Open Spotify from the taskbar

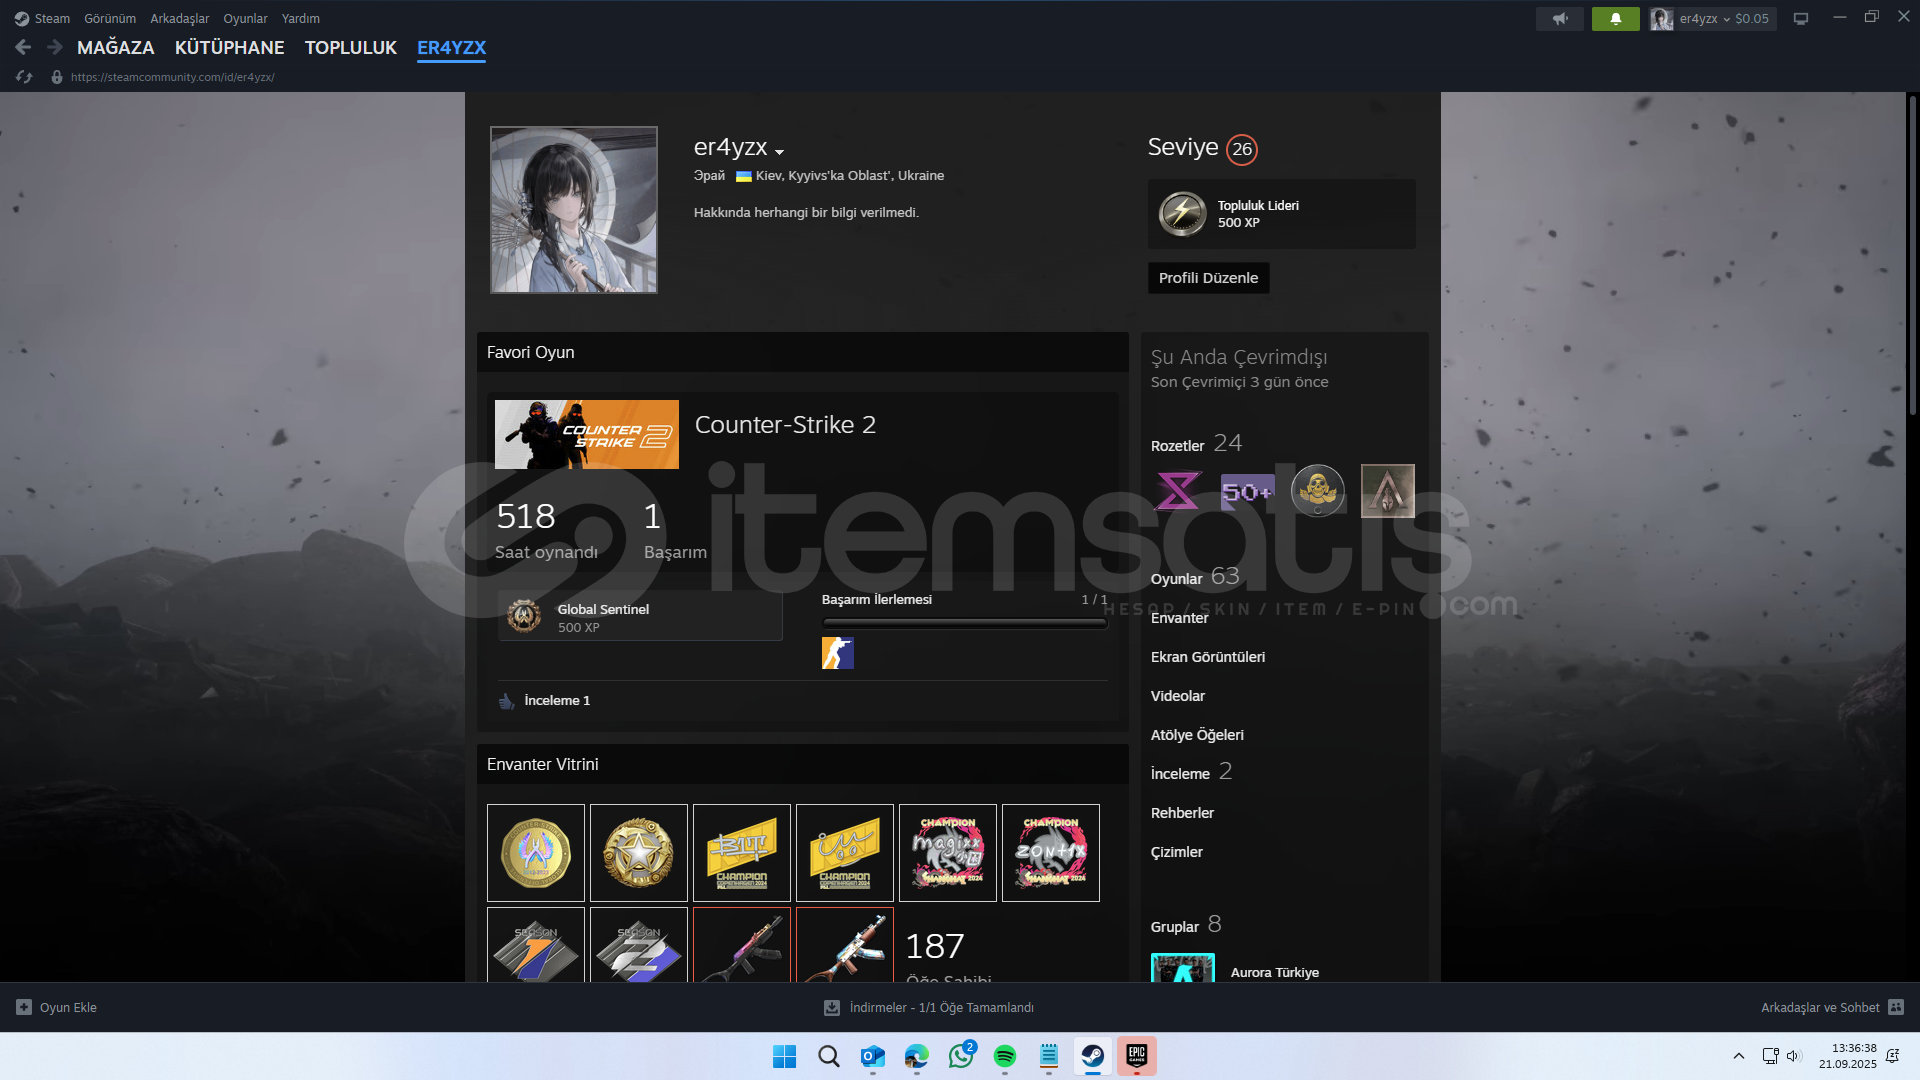pyautogui.click(x=1004, y=1056)
